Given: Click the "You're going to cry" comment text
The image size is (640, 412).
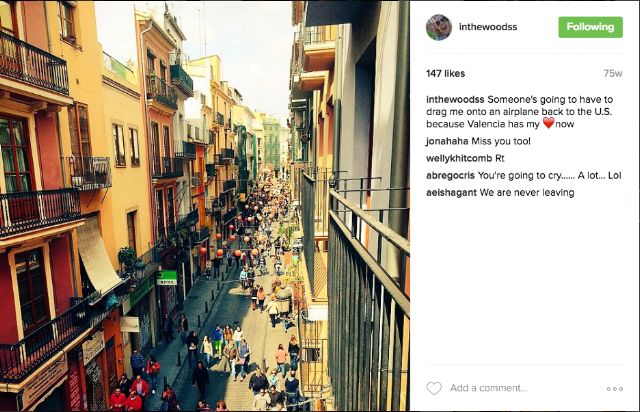Looking at the screenshot, I should click(x=549, y=176).
